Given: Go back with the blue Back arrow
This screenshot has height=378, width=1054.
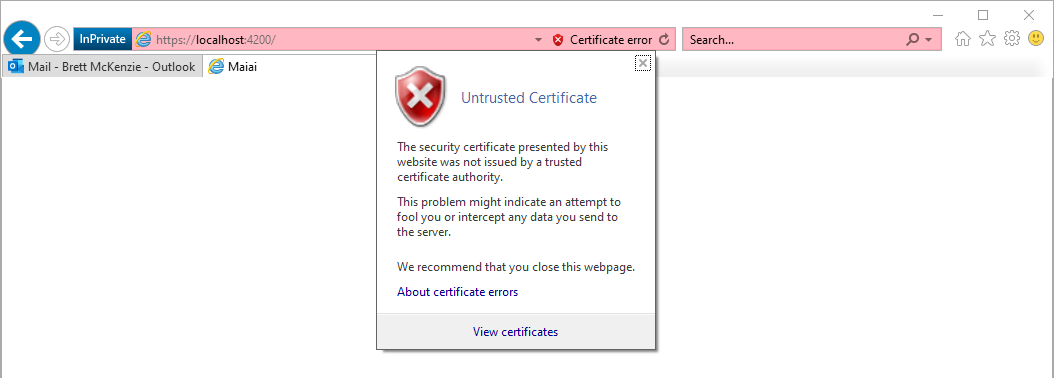Looking at the screenshot, I should [22, 39].
